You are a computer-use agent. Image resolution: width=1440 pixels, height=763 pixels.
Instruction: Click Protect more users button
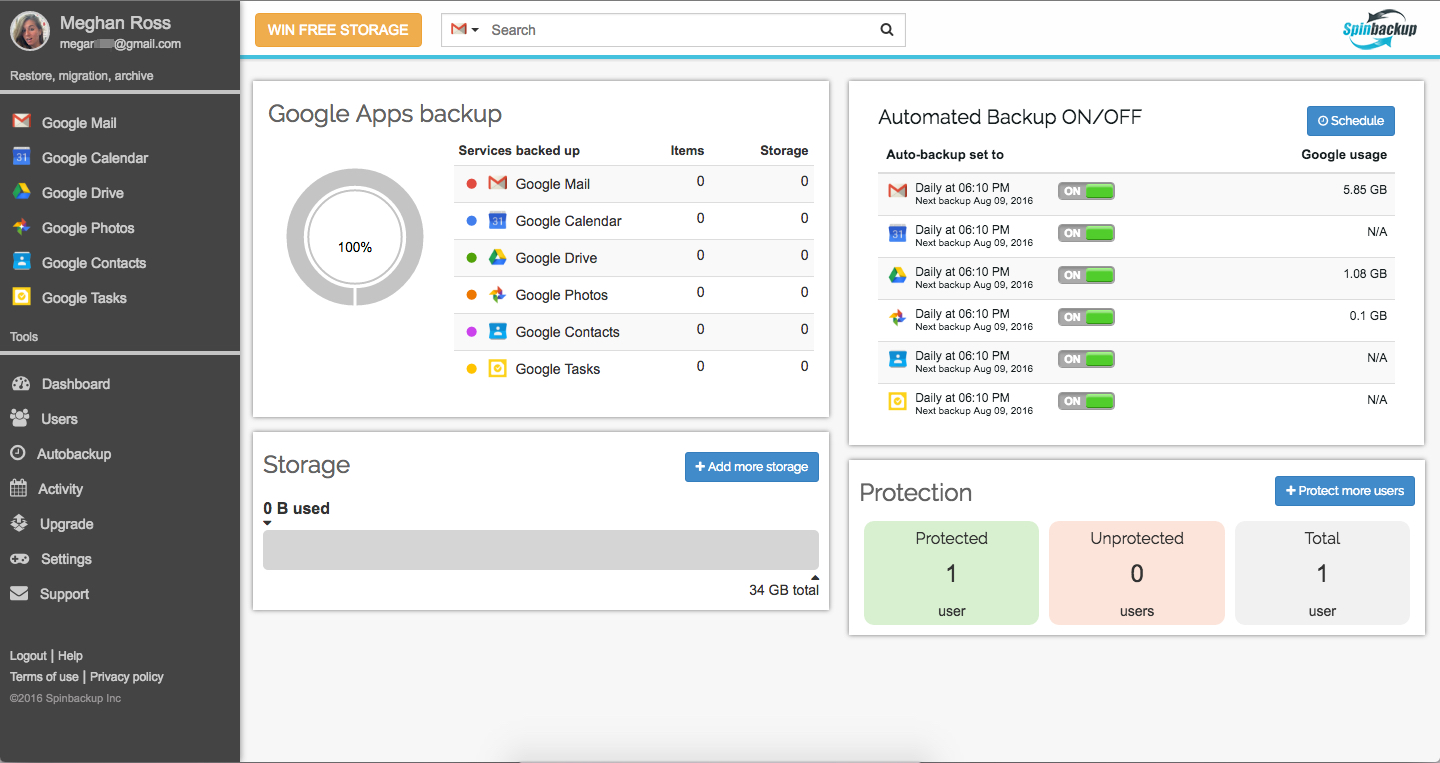(1344, 491)
